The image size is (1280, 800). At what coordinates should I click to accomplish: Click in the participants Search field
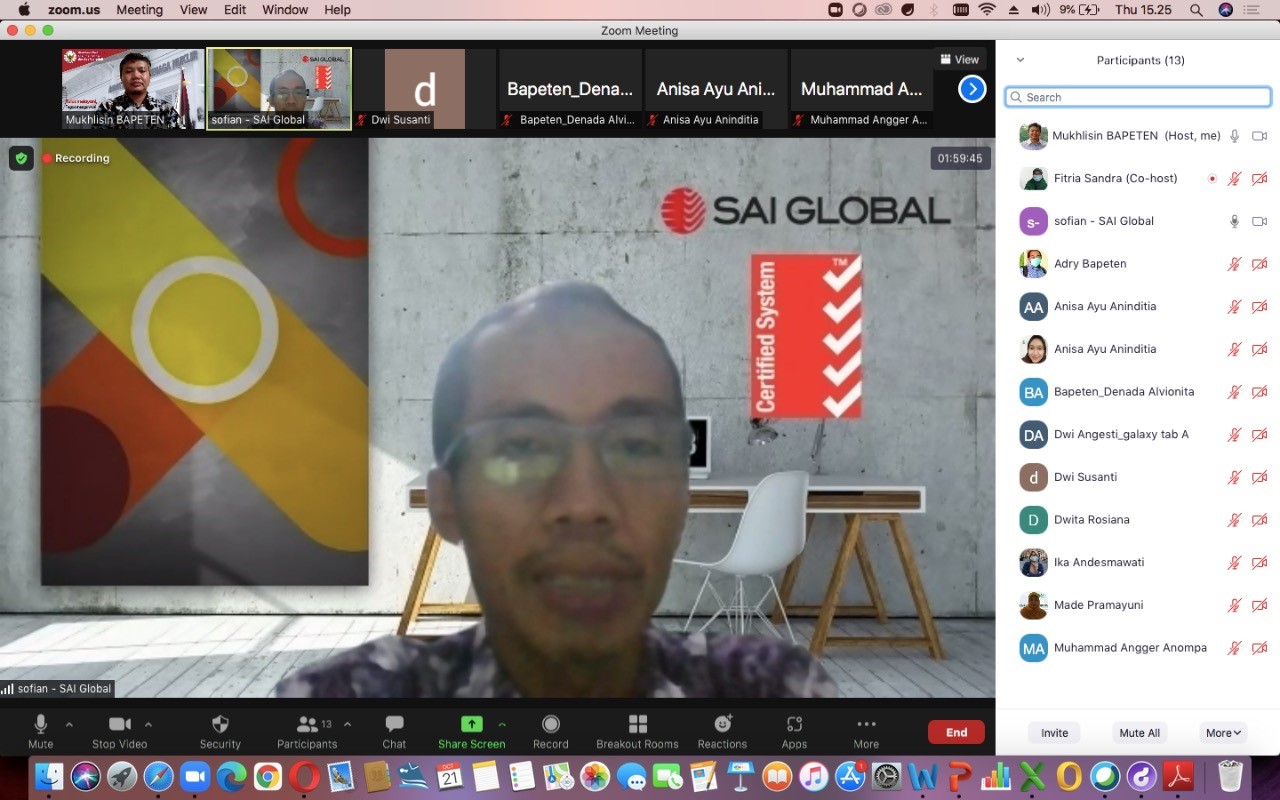click(x=1138, y=97)
